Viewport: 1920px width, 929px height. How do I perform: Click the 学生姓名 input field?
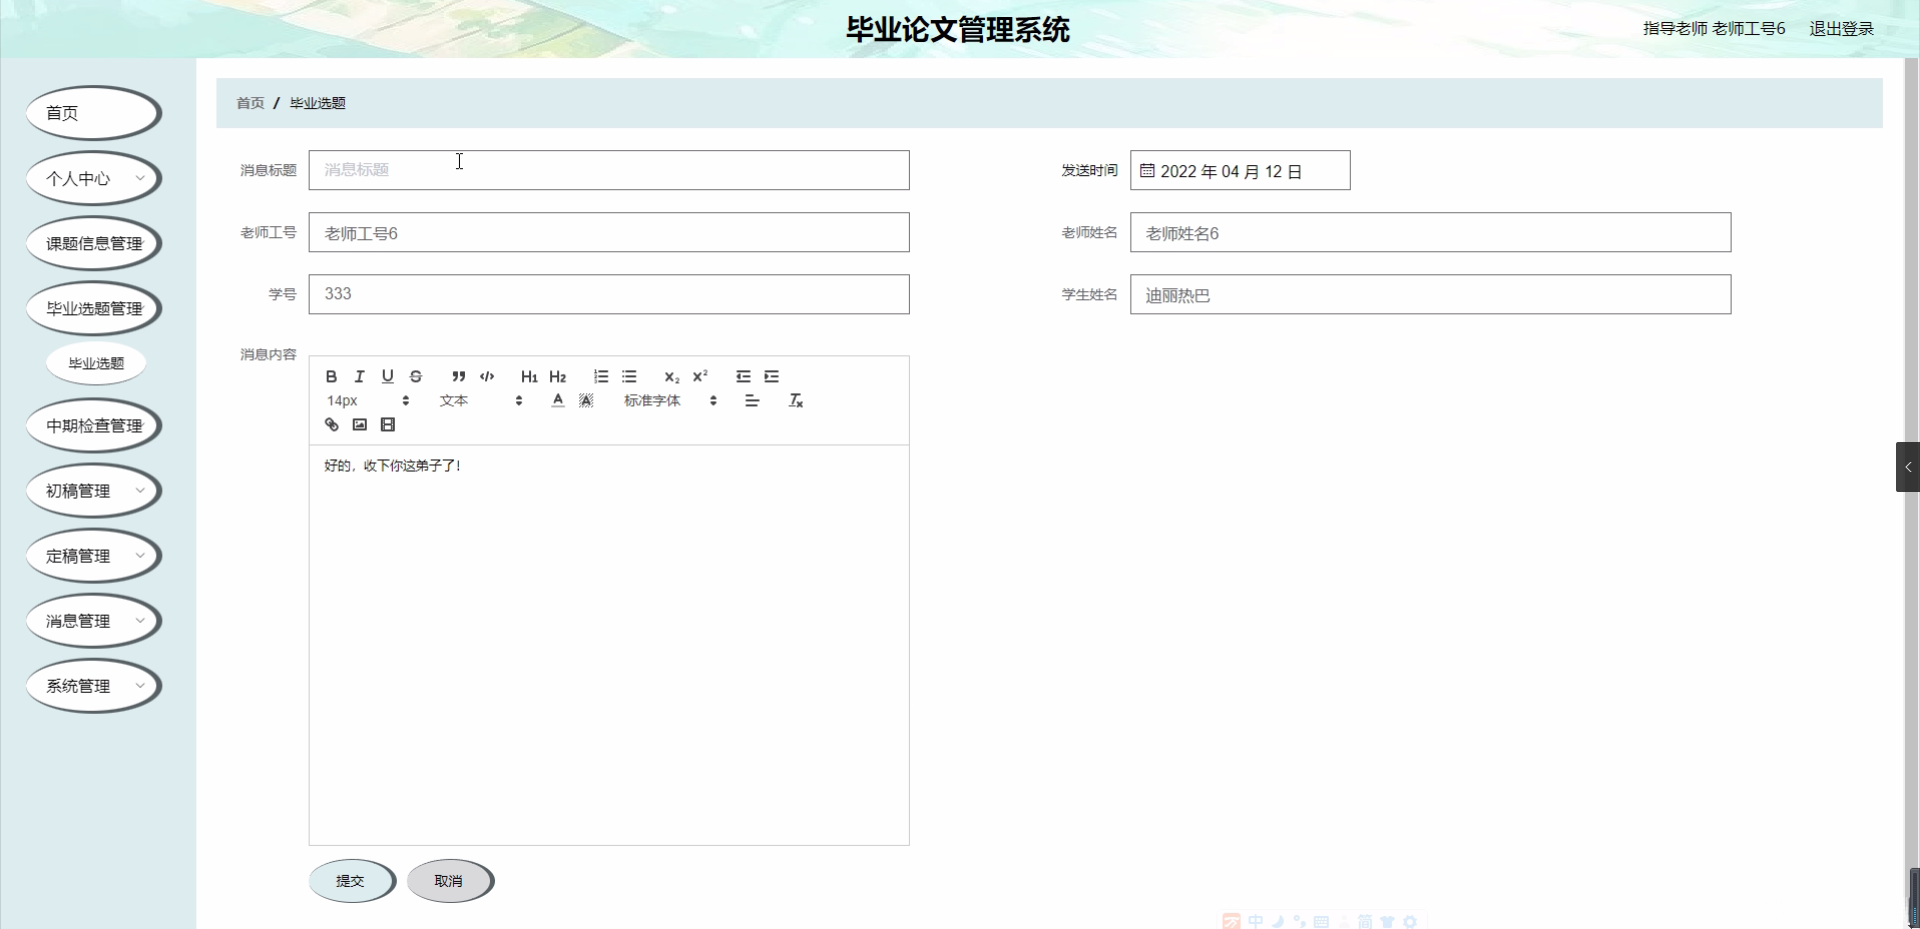1430,294
